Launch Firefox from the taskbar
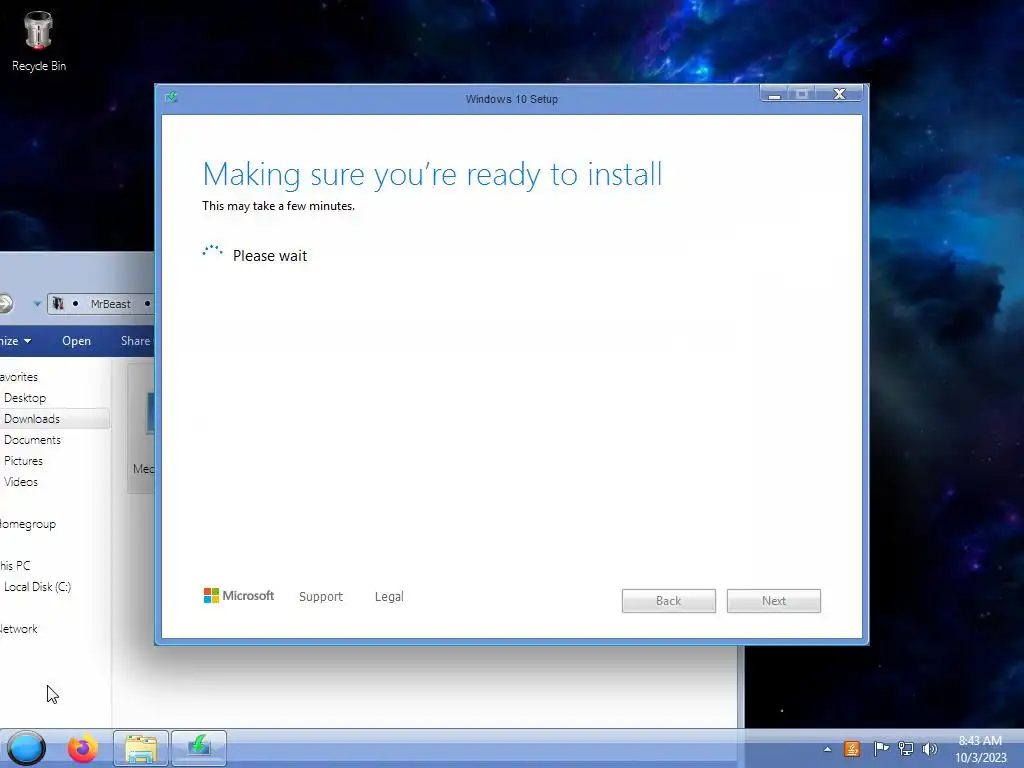Image resolution: width=1024 pixels, height=768 pixels. [x=83, y=748]
